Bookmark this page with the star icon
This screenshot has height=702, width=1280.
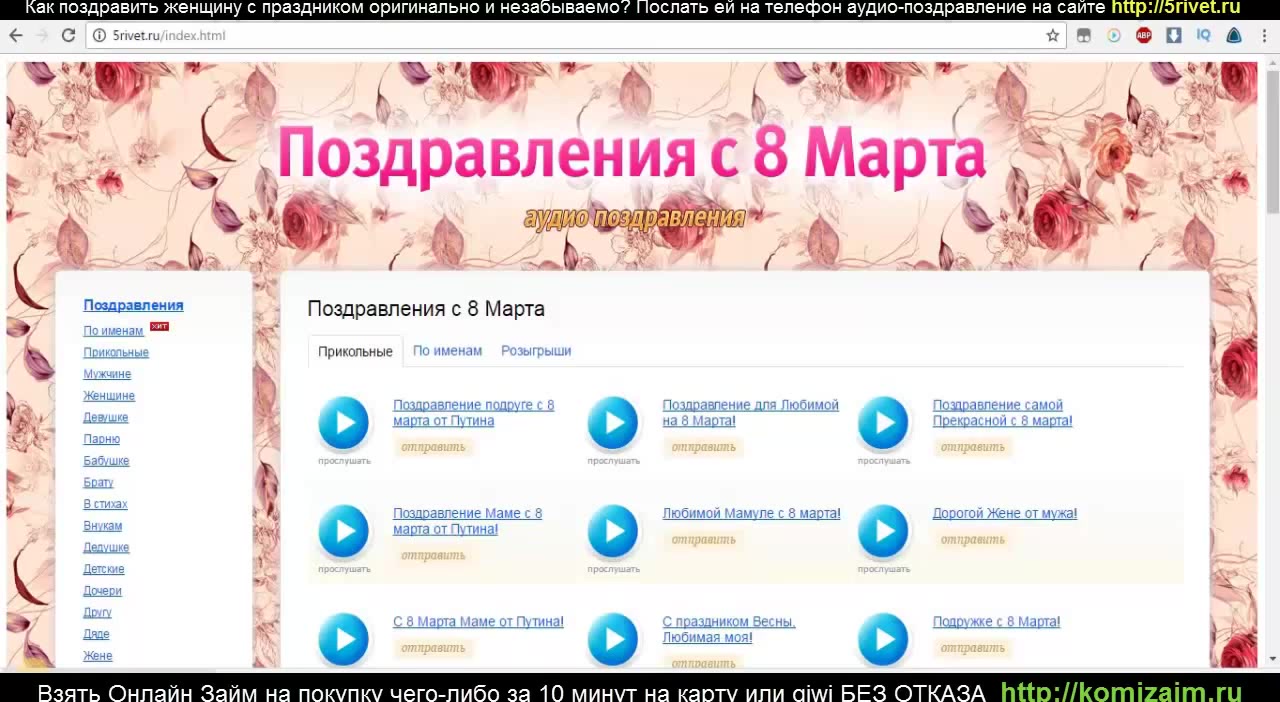1054,35
